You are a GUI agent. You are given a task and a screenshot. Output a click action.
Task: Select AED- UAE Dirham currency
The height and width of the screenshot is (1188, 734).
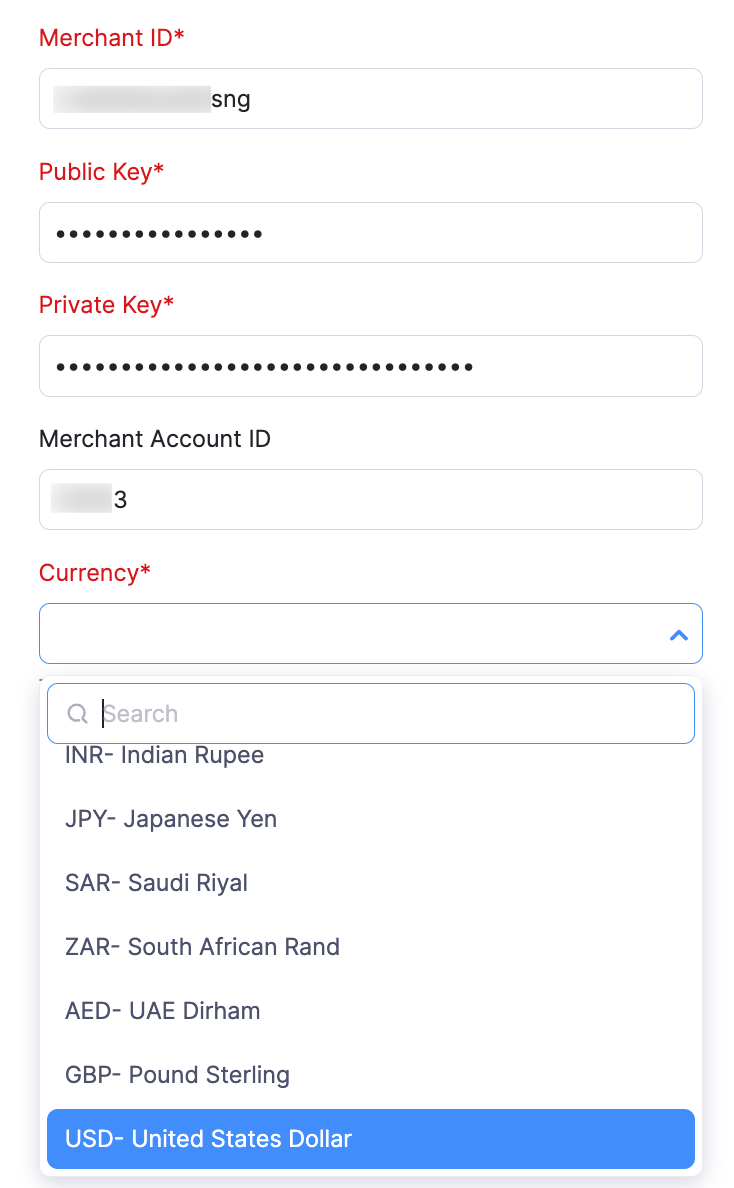(163, 1011)
